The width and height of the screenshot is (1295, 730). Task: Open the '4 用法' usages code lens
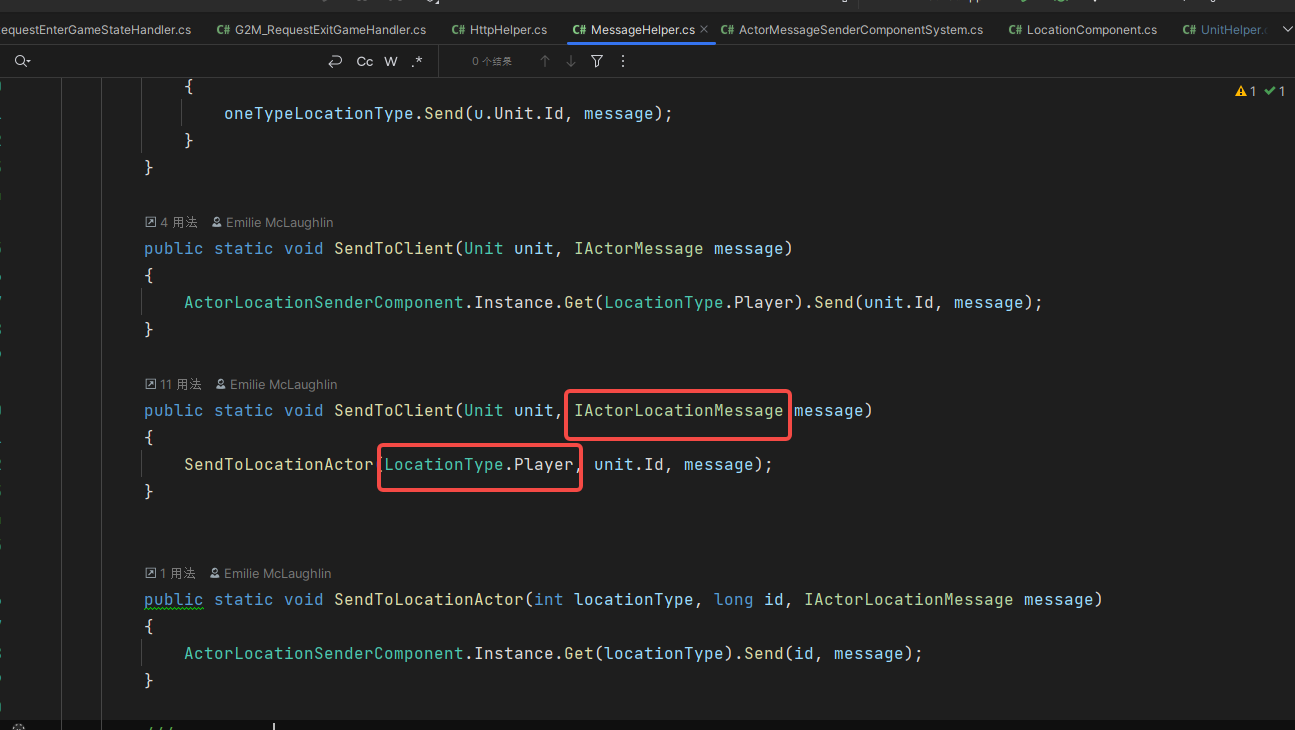171,222
